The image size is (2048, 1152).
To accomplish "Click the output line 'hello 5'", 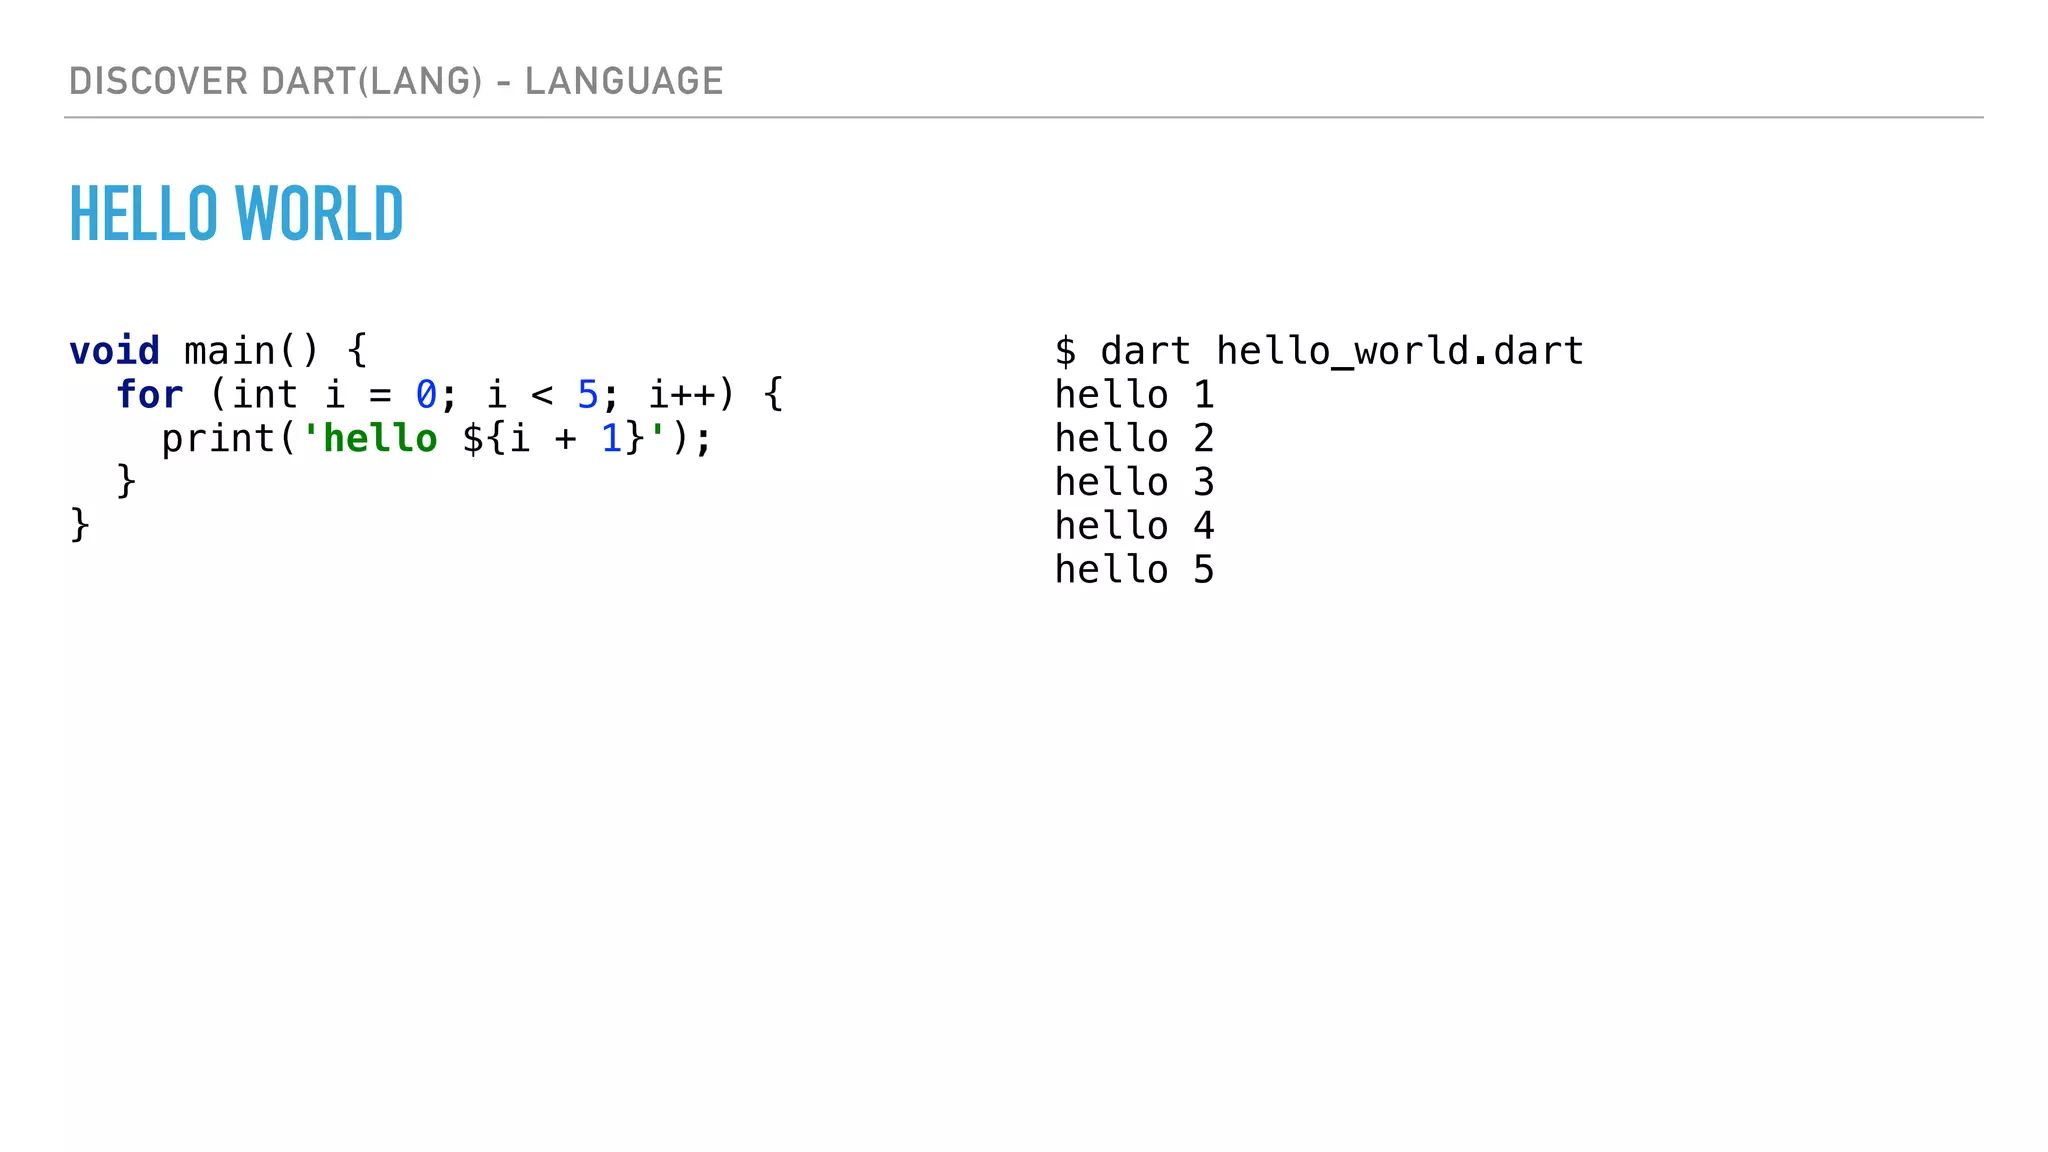I will (1134, 570).
